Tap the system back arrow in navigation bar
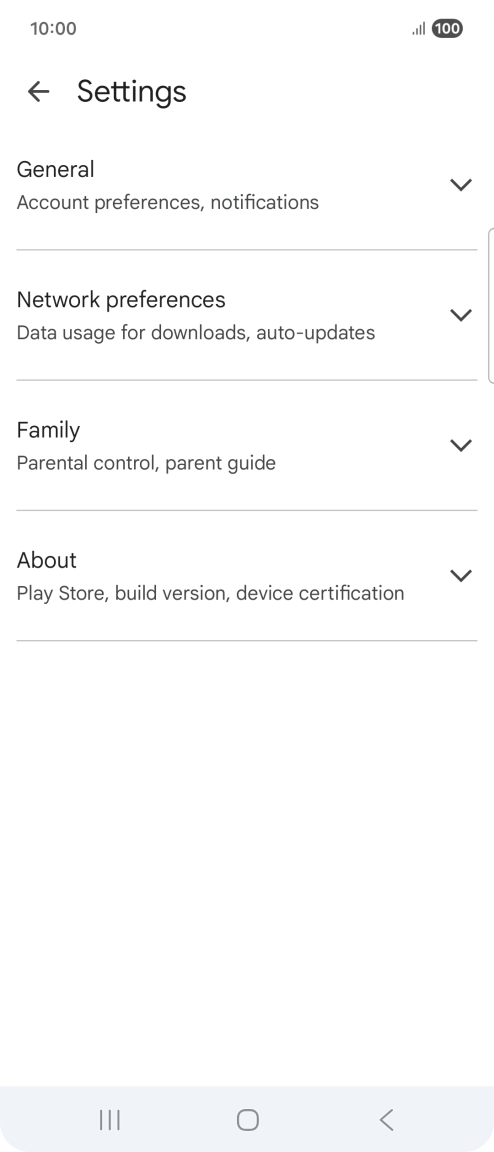494x1152 pixels. point(387,1120)
